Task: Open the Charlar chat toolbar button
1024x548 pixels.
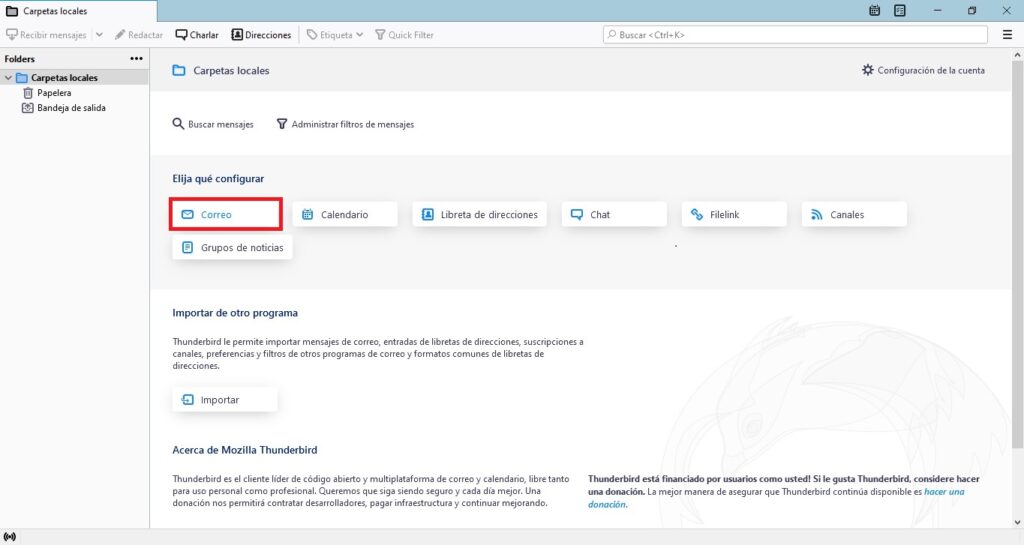Action: (x=197, y=35)
